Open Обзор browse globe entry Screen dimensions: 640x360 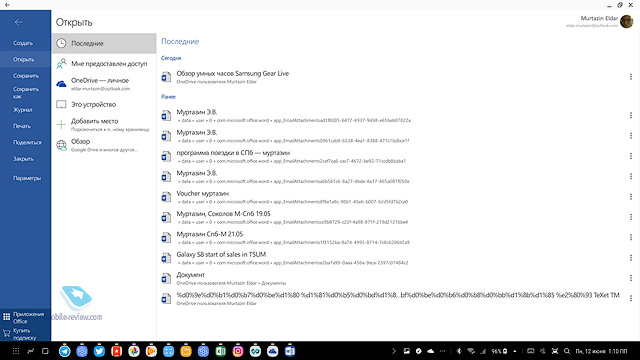104,145
